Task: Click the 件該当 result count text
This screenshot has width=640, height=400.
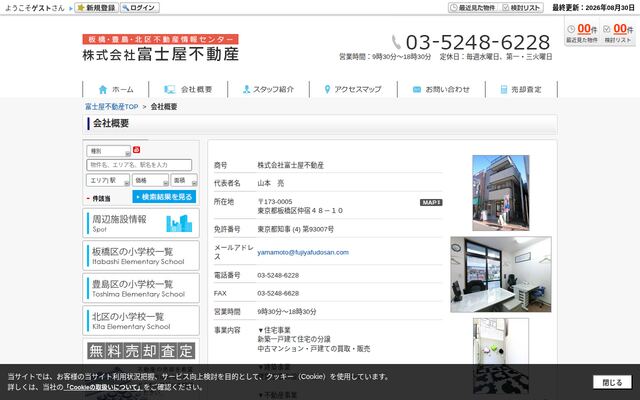Action: tap(101, 199)
